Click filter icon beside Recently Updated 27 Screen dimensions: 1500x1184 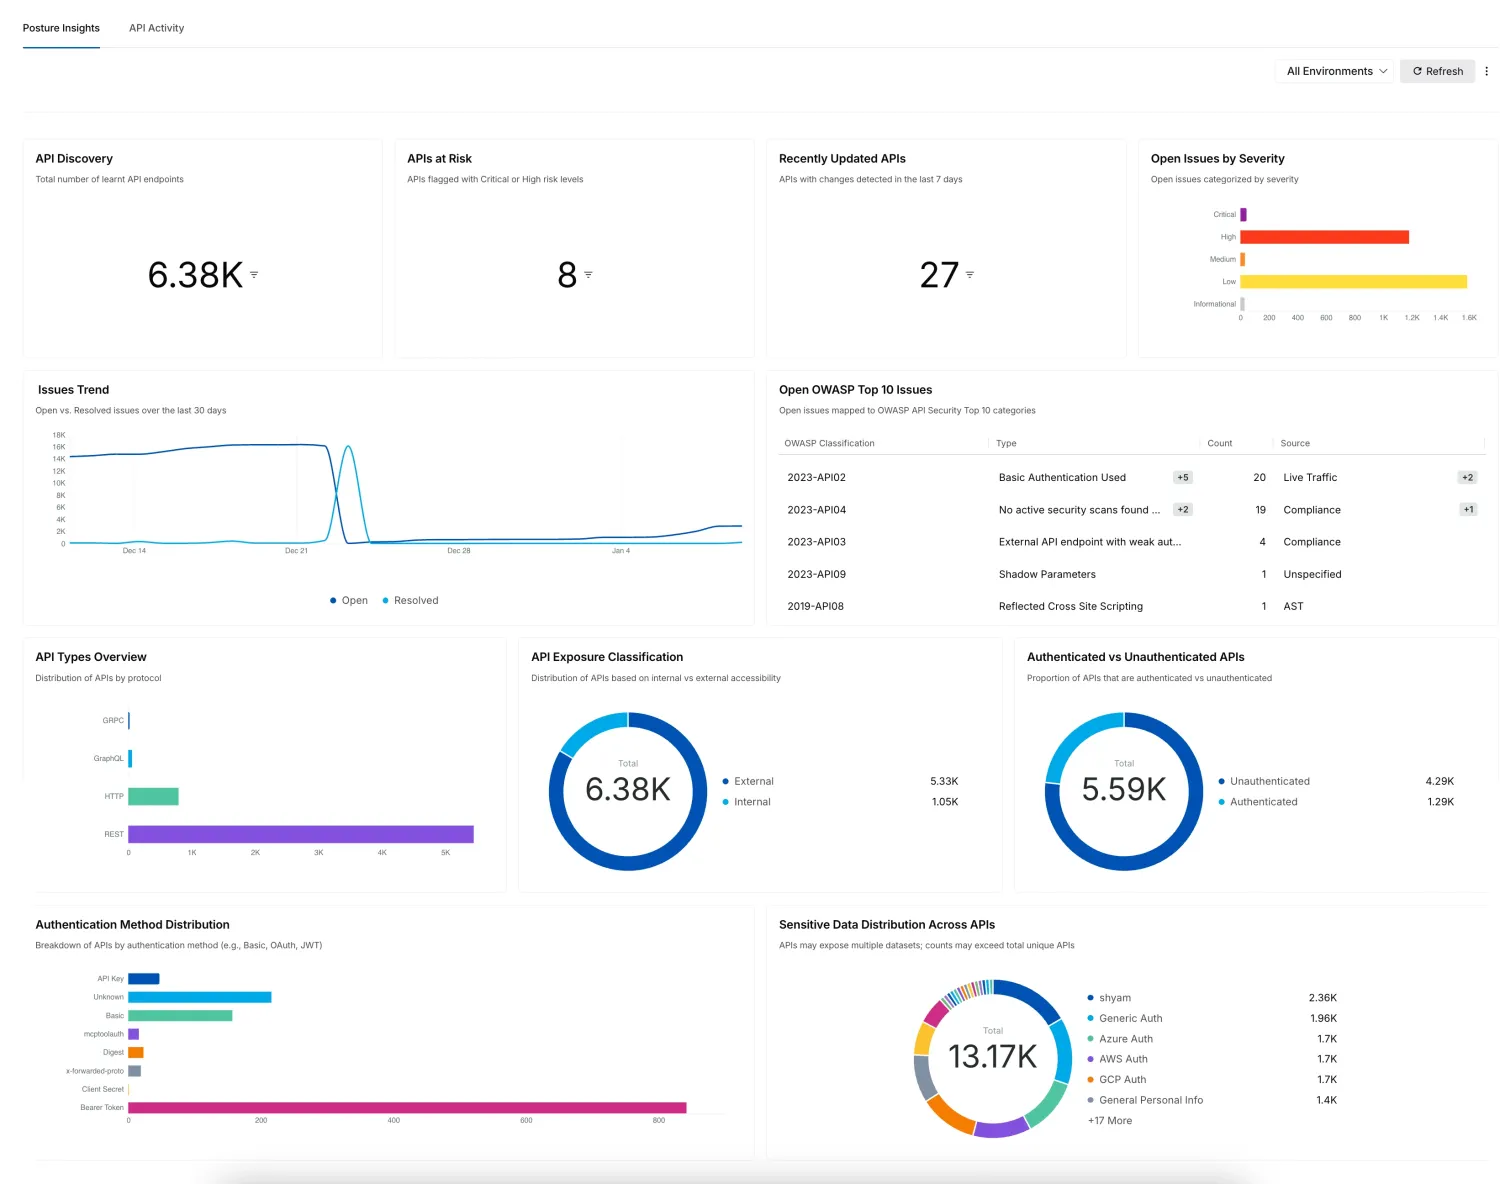tap(969, 274)
